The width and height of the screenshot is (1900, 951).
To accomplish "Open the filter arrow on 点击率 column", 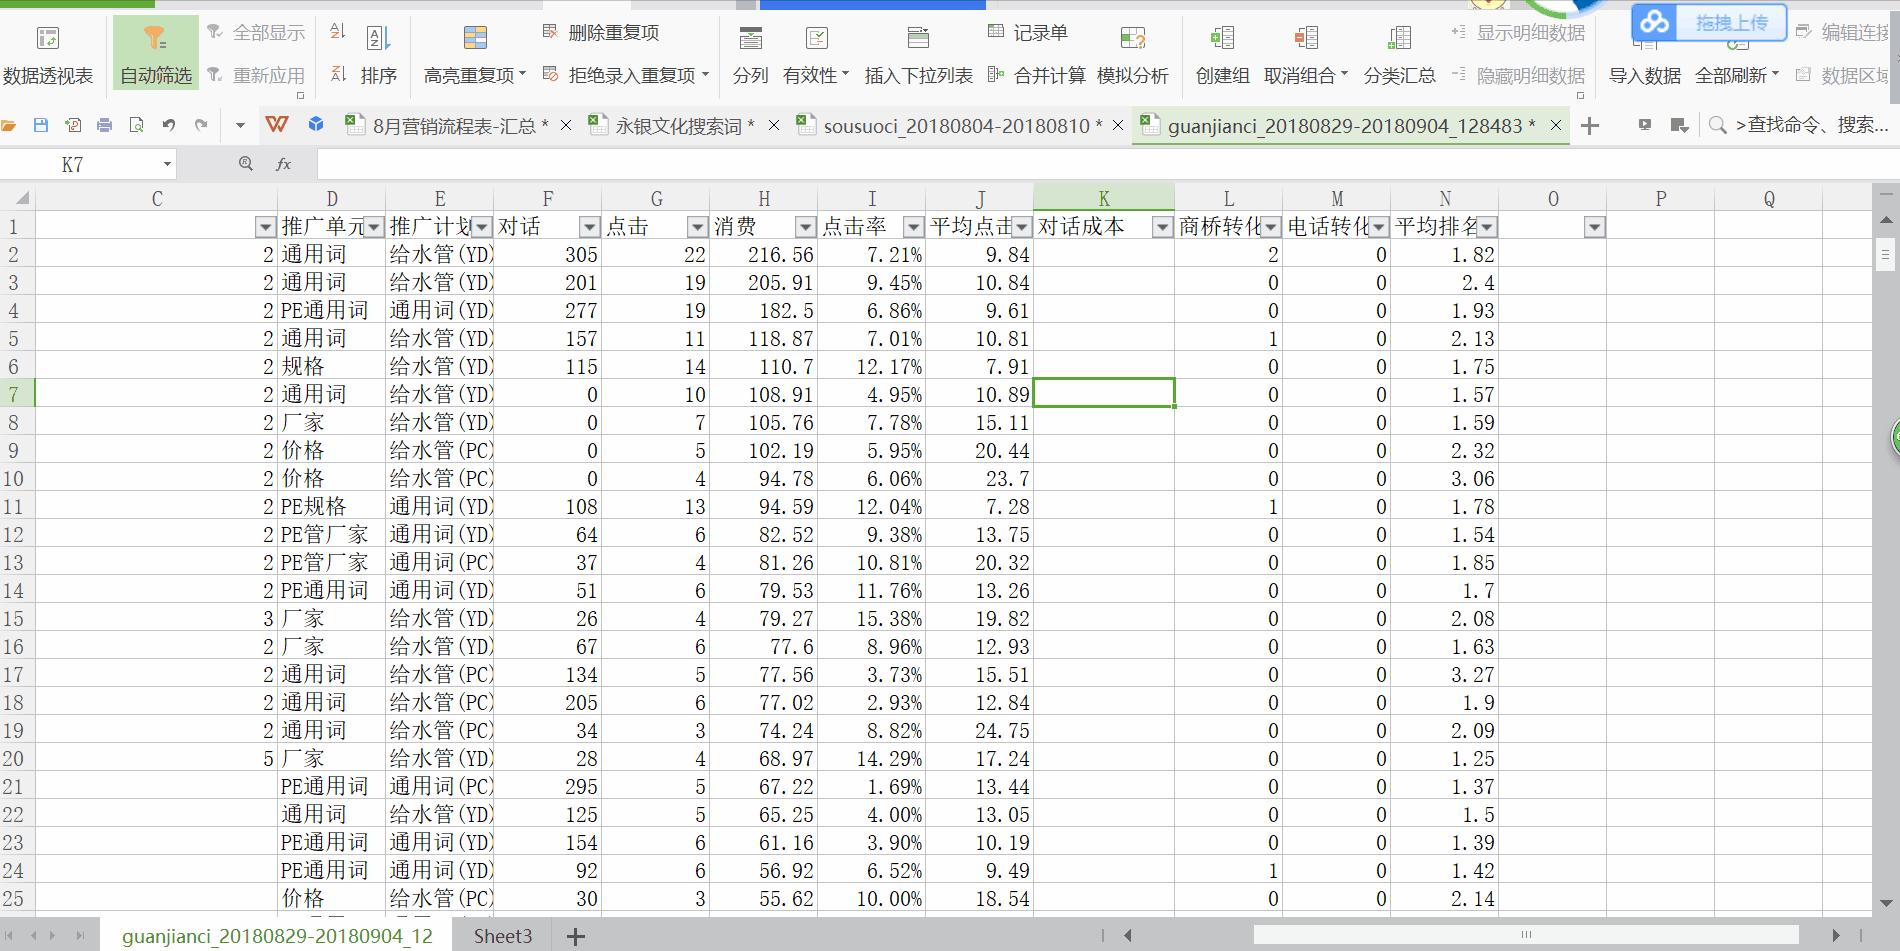I will (911, 227).
